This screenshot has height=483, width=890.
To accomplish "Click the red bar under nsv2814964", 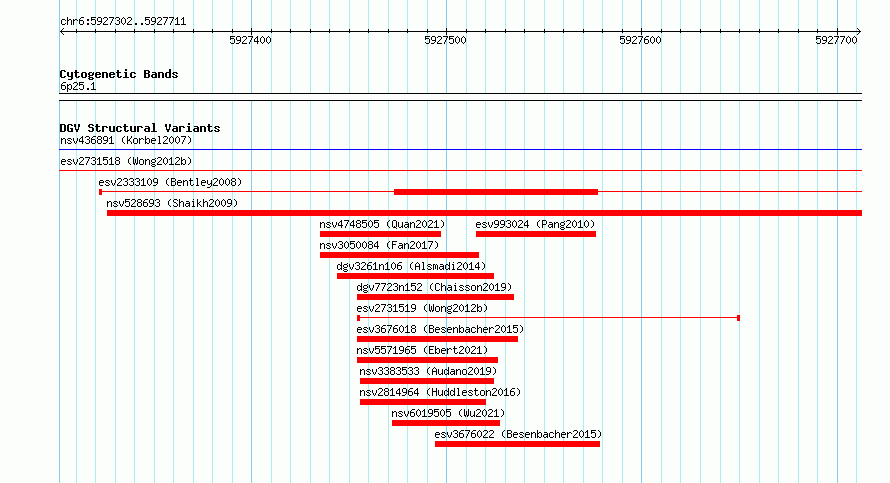I will (x=423, y=402).
